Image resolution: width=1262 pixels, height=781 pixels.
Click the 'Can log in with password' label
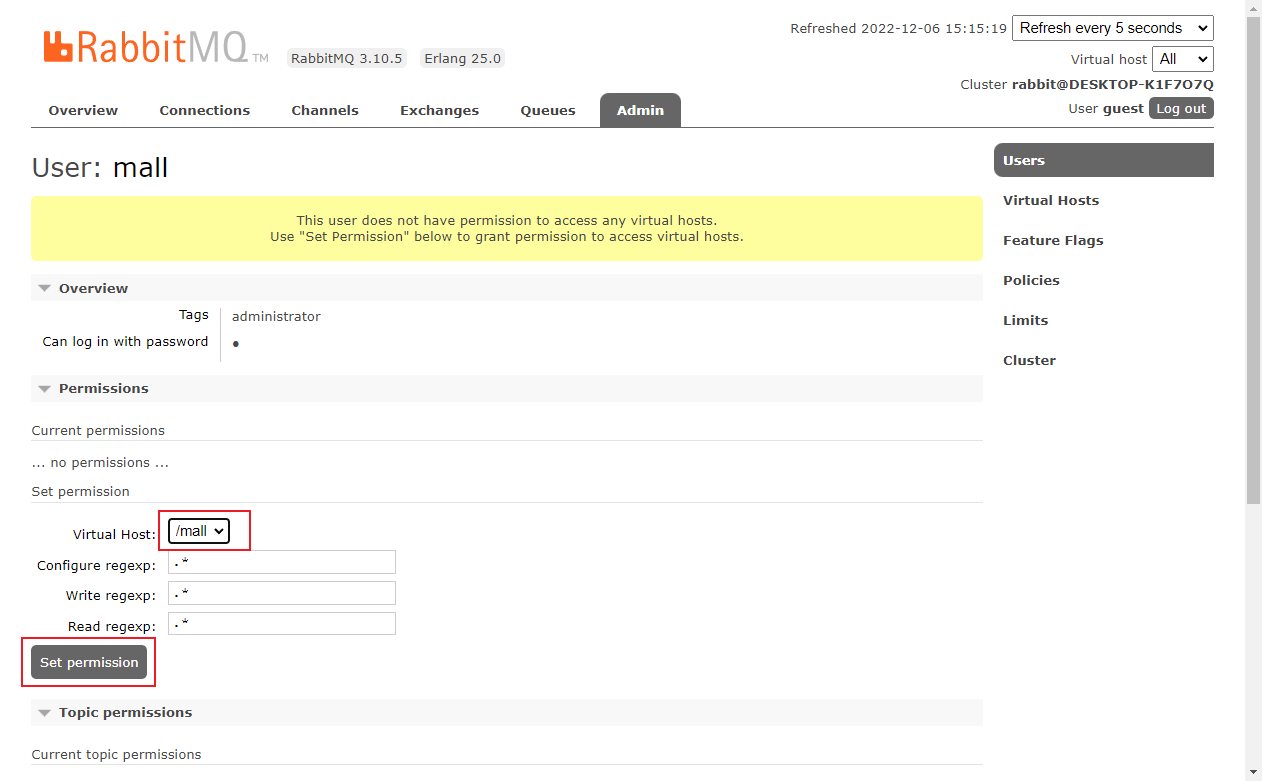coord(125,341)
